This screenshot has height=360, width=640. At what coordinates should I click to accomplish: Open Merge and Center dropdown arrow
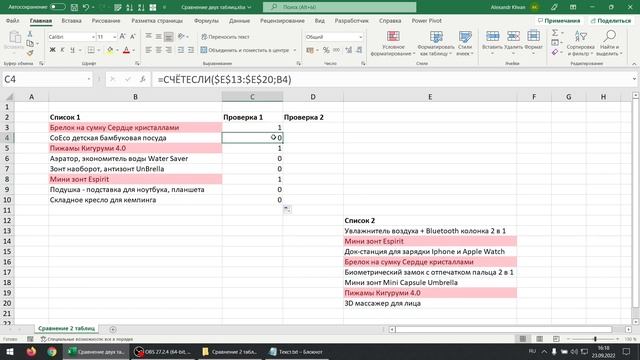(295, 50)
